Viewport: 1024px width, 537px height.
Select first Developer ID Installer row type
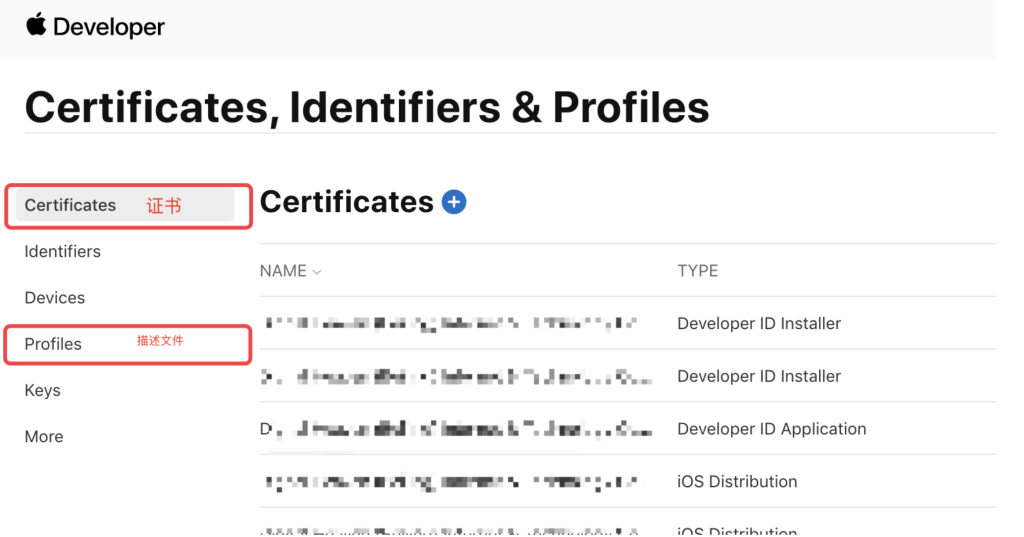[759, 323]
